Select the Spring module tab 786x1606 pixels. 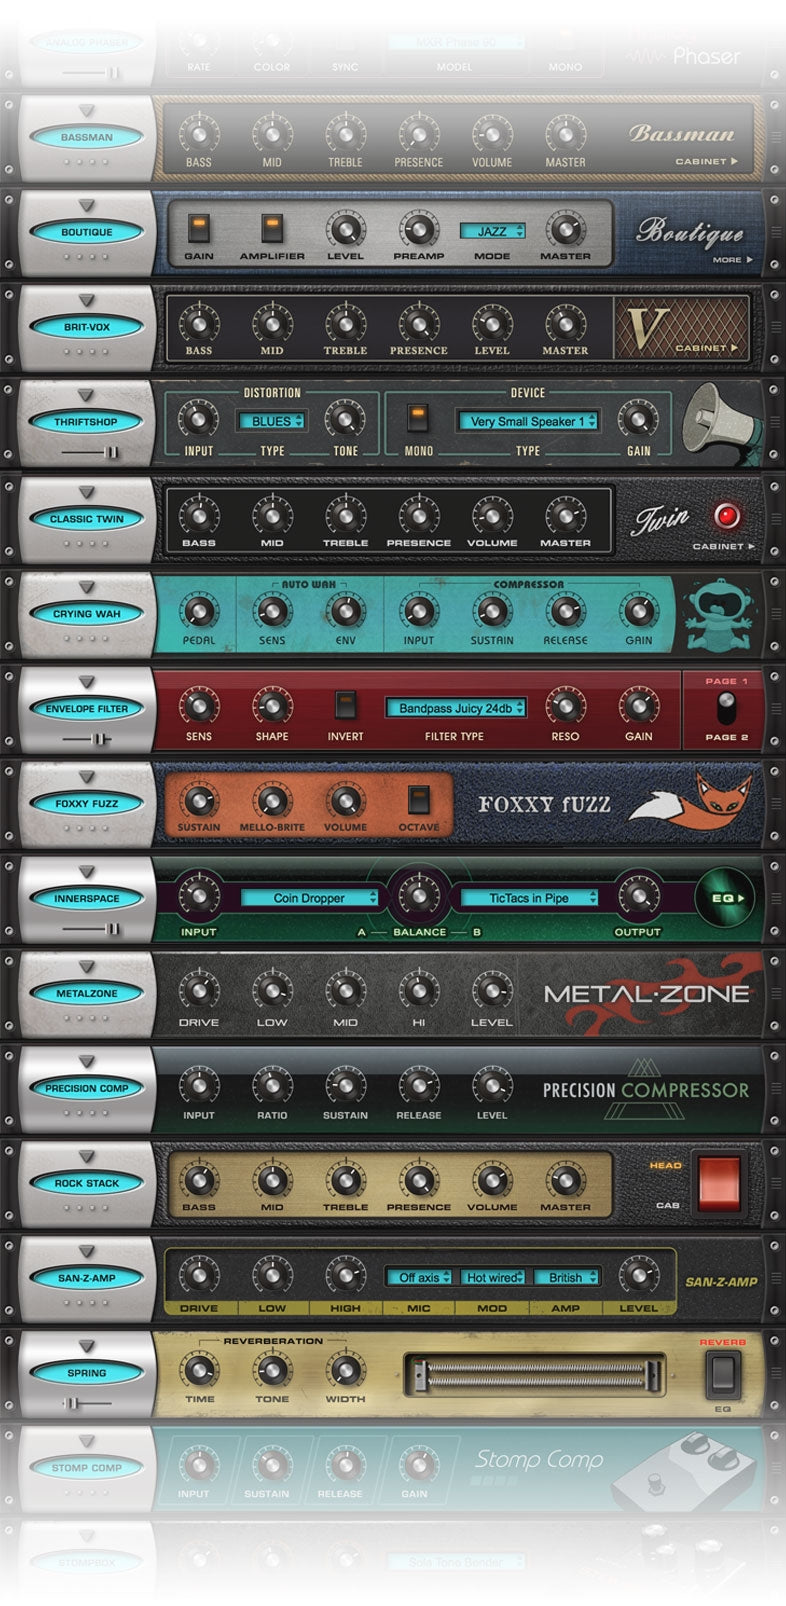(x=87, y=1373)
